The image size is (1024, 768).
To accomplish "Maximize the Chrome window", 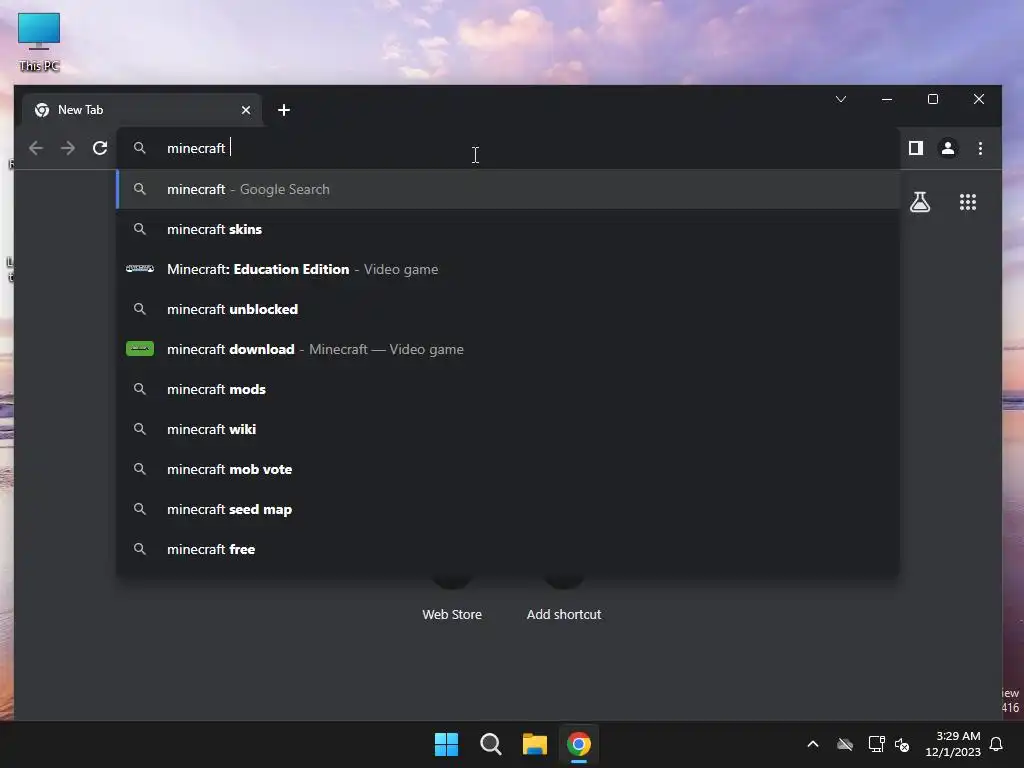I will pyautogui.click(x=933, y=99).
